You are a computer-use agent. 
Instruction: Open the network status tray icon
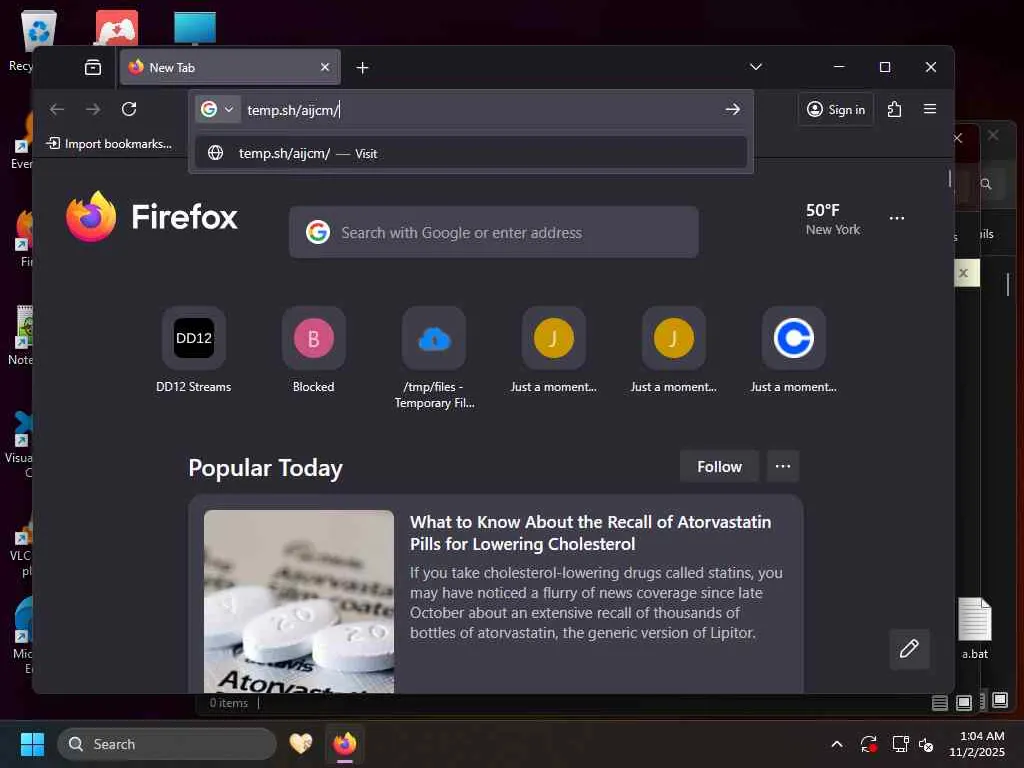tap(901, 744)
